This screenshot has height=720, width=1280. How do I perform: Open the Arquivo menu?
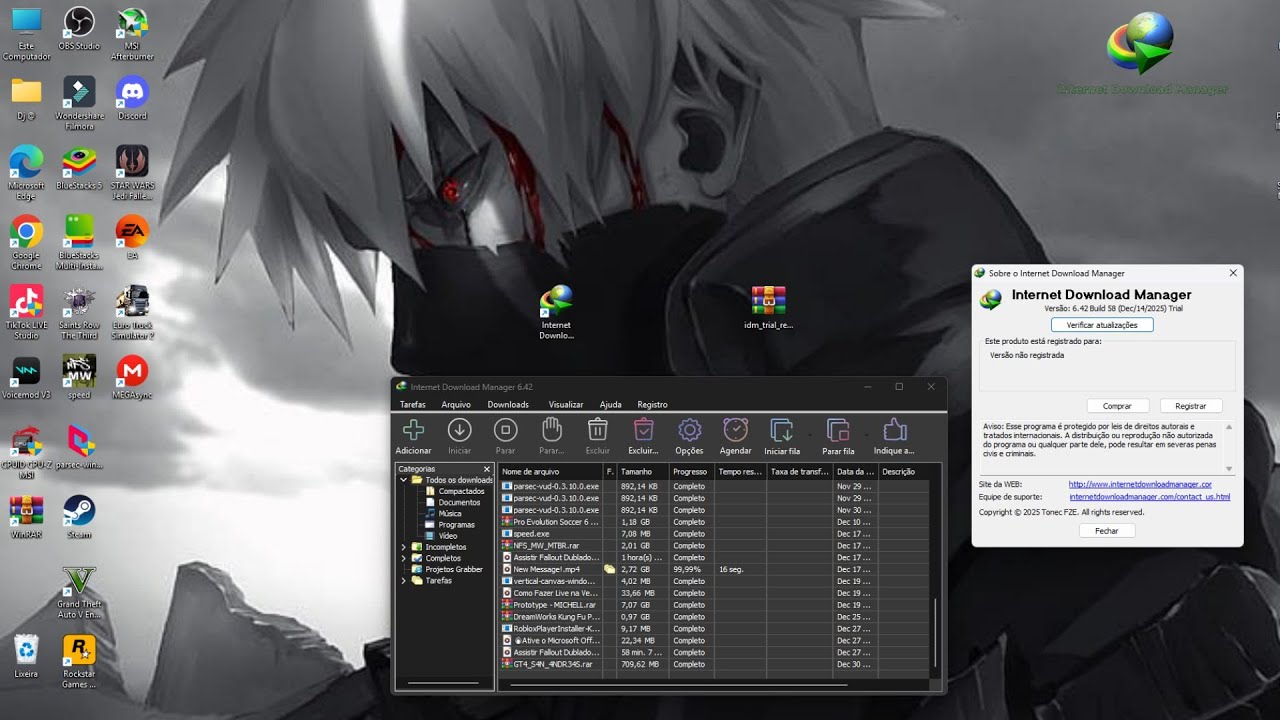point(456,405)
